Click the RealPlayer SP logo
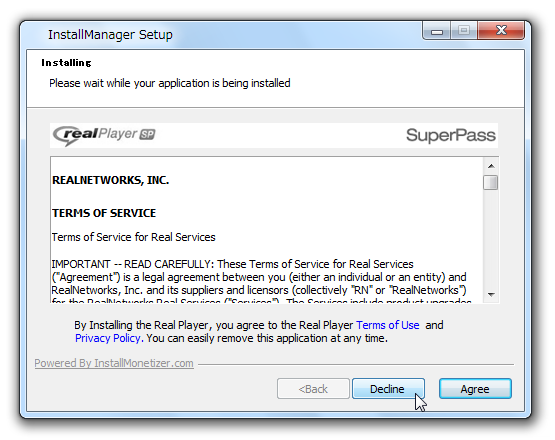 click(x=104, y=135)
